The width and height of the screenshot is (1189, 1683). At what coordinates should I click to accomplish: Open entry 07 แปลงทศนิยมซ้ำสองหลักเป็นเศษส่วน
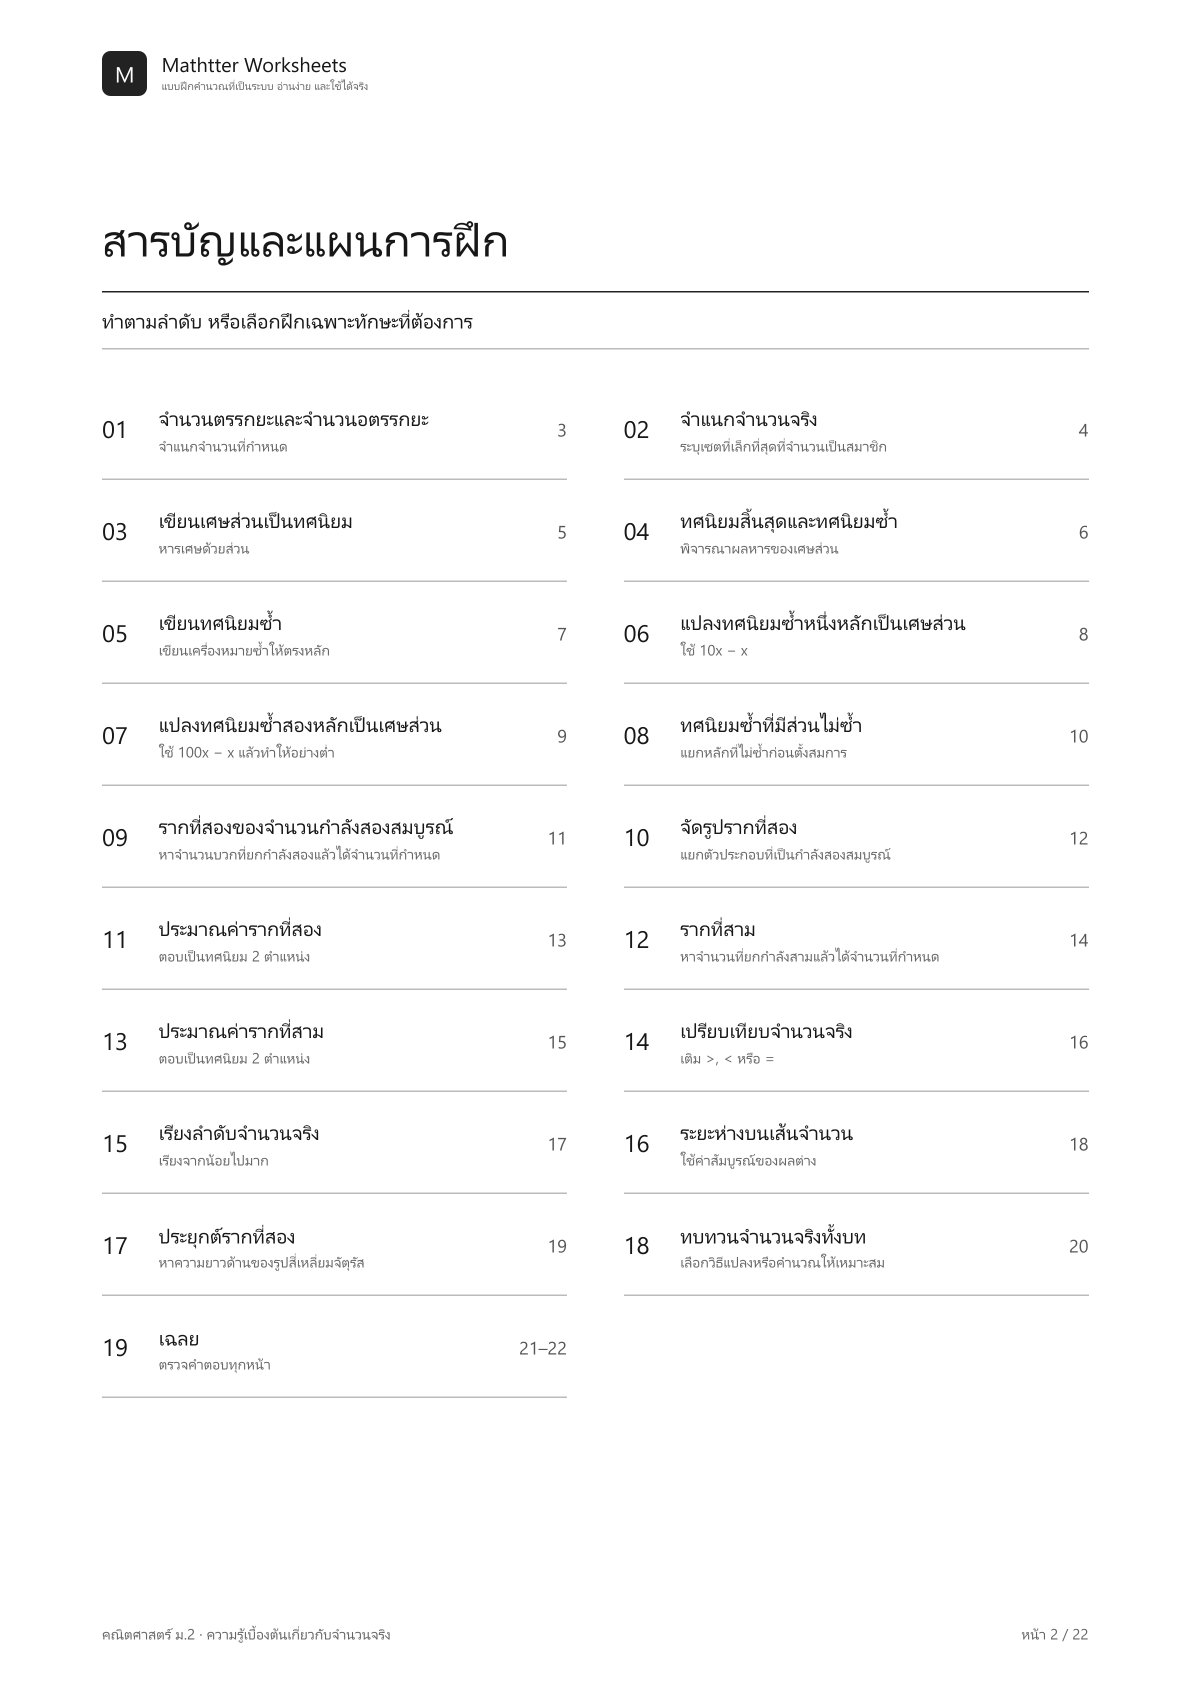point(334,736)
